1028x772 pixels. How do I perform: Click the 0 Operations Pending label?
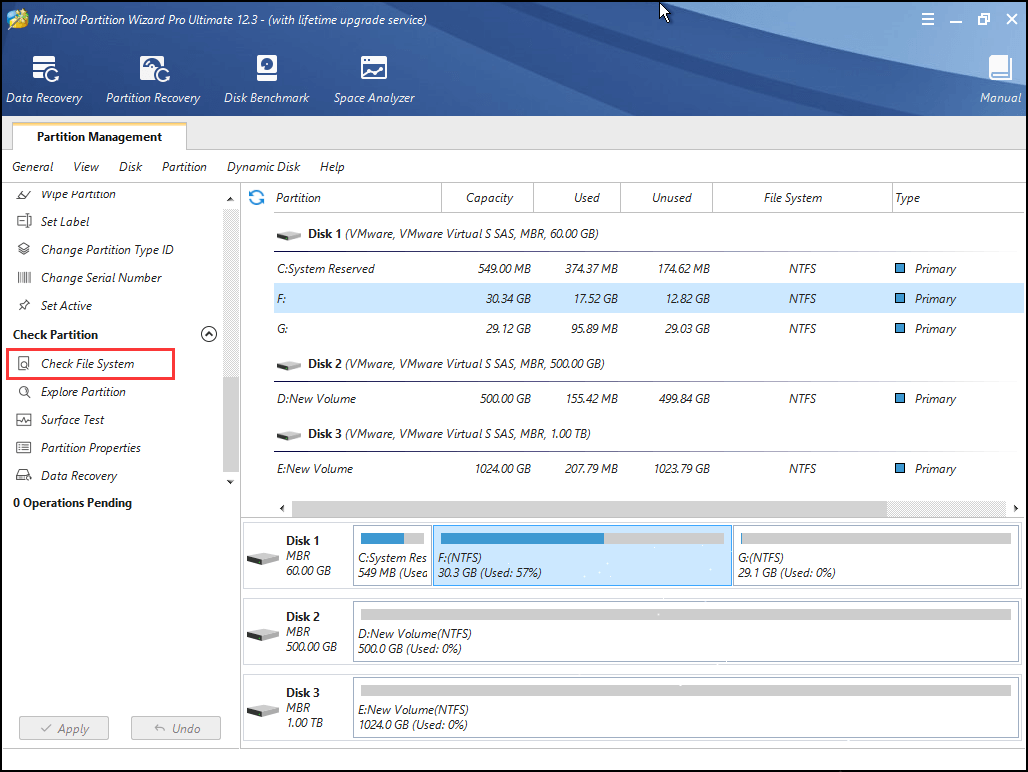[x=72, y=503]
